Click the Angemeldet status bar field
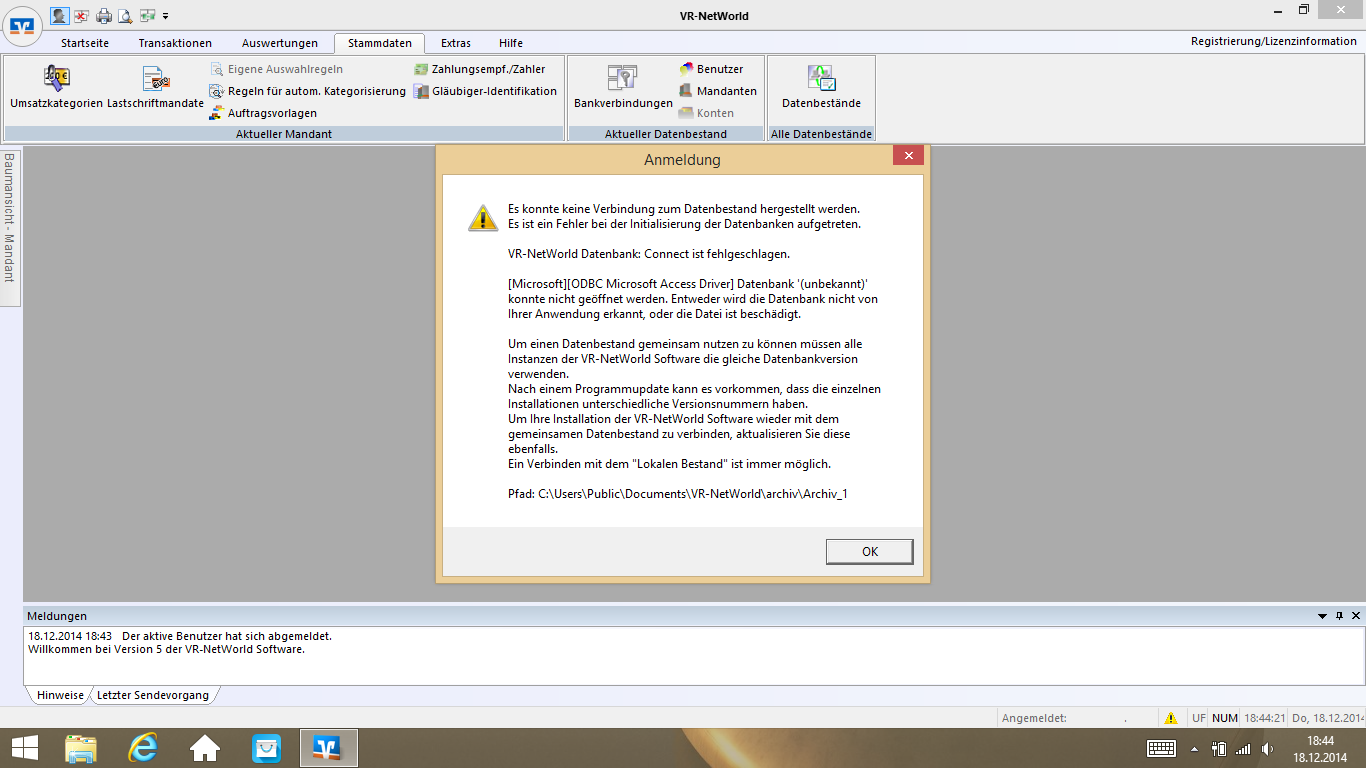1366x768 pixels. [1078, 718]
